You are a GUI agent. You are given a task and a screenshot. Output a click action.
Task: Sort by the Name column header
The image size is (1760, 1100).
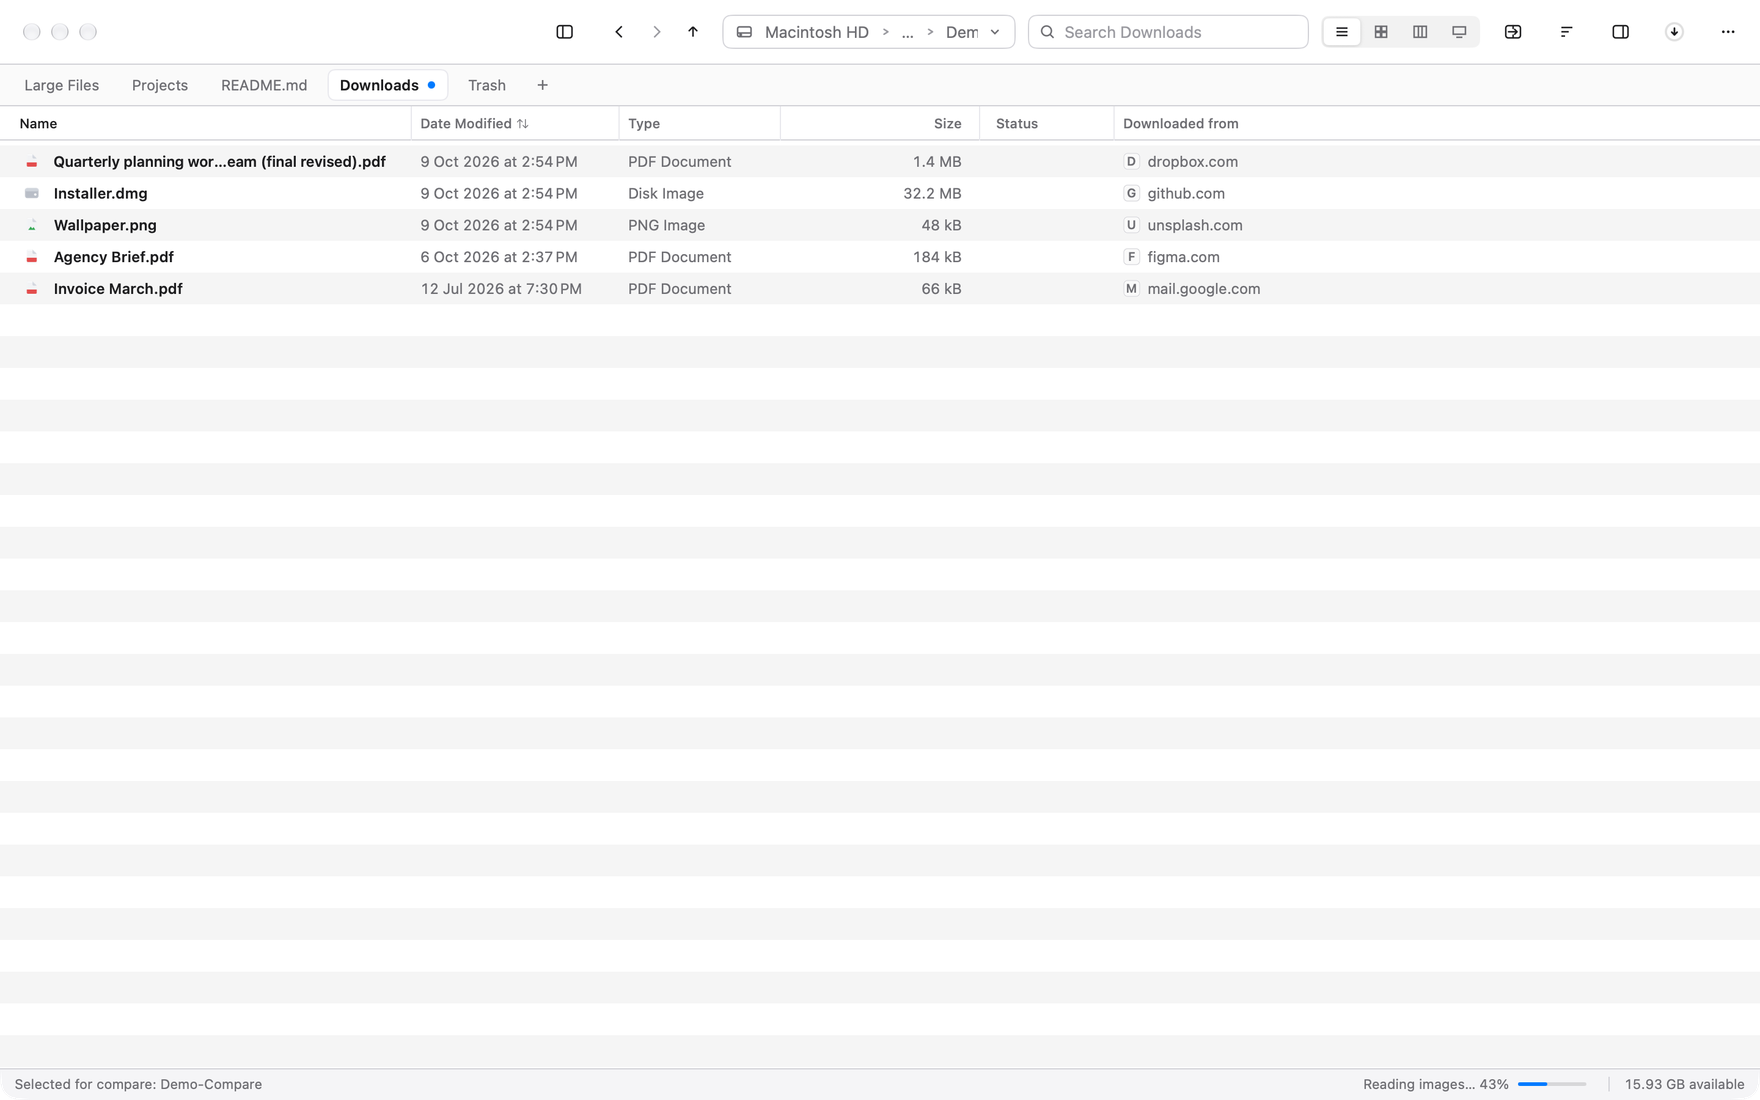click(x=38, y=124)
